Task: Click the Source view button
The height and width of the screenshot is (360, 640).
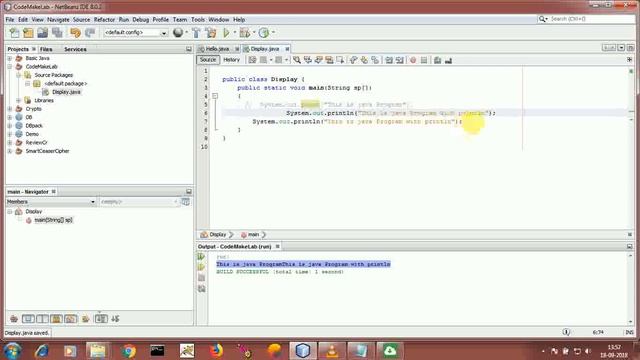Action: pyautogui.click(x=208, y=60)
